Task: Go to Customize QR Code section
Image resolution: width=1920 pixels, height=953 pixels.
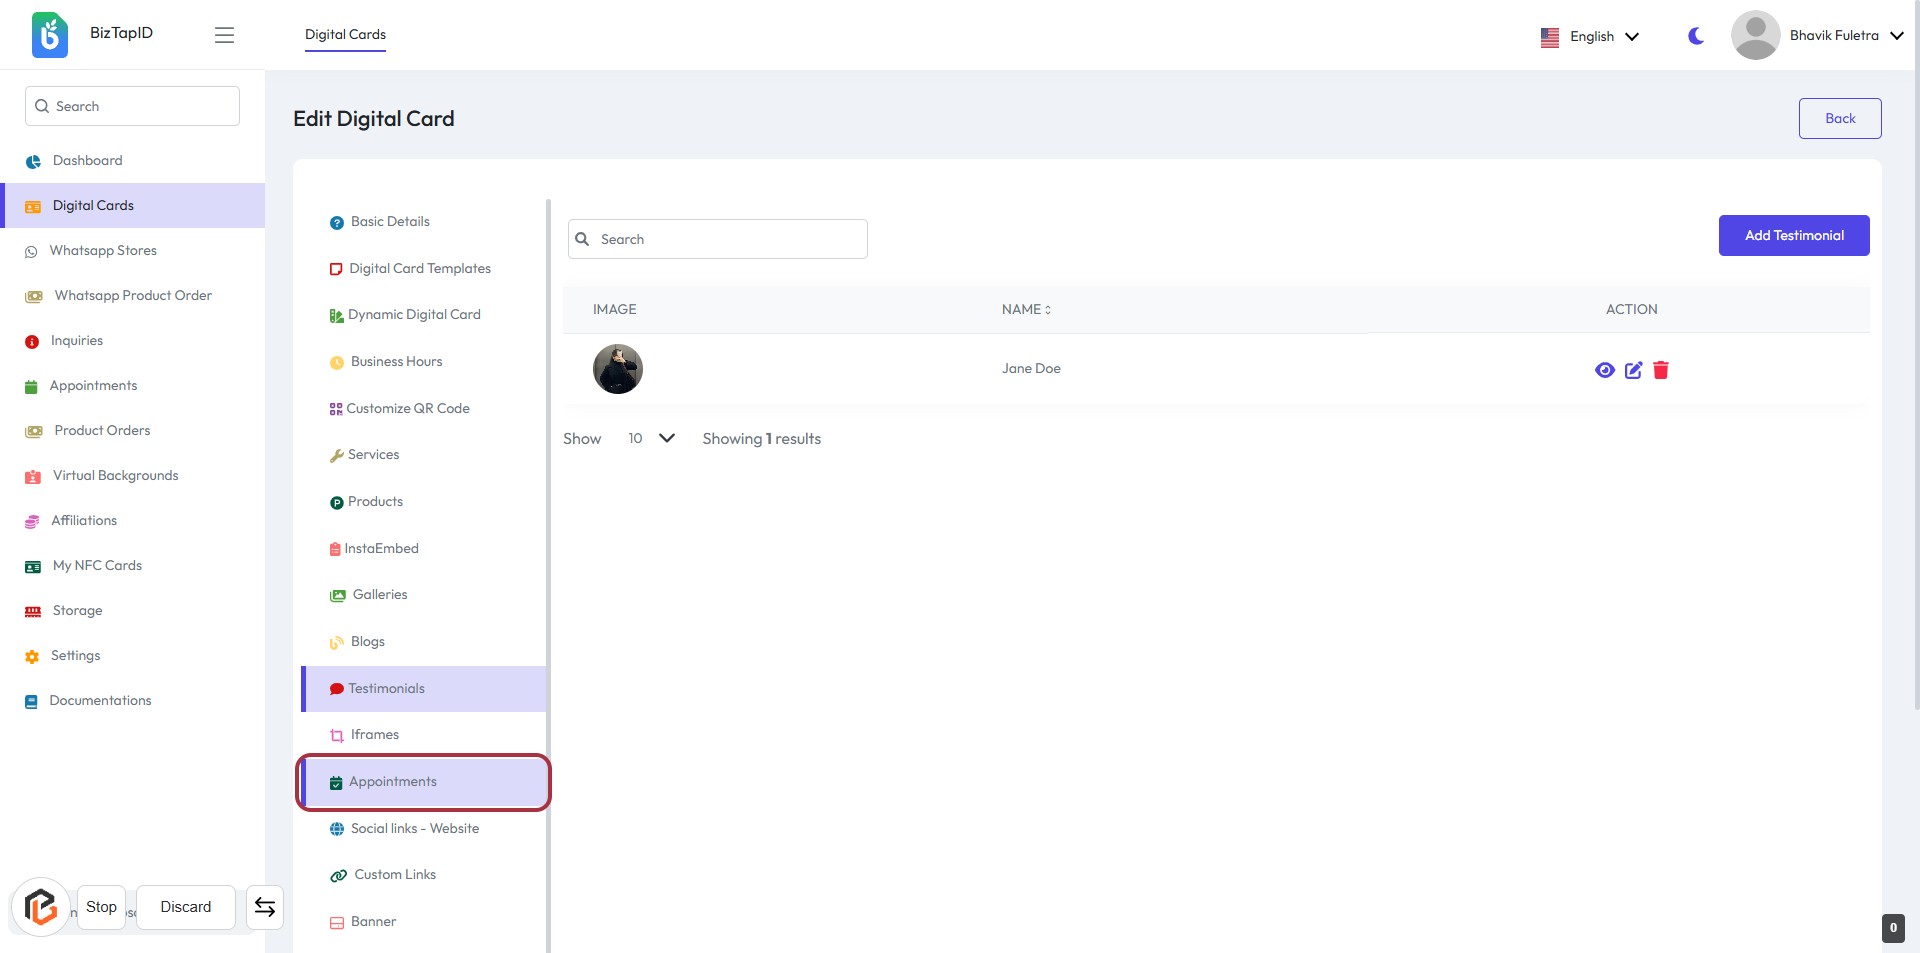Action: [x=407, y=409]
